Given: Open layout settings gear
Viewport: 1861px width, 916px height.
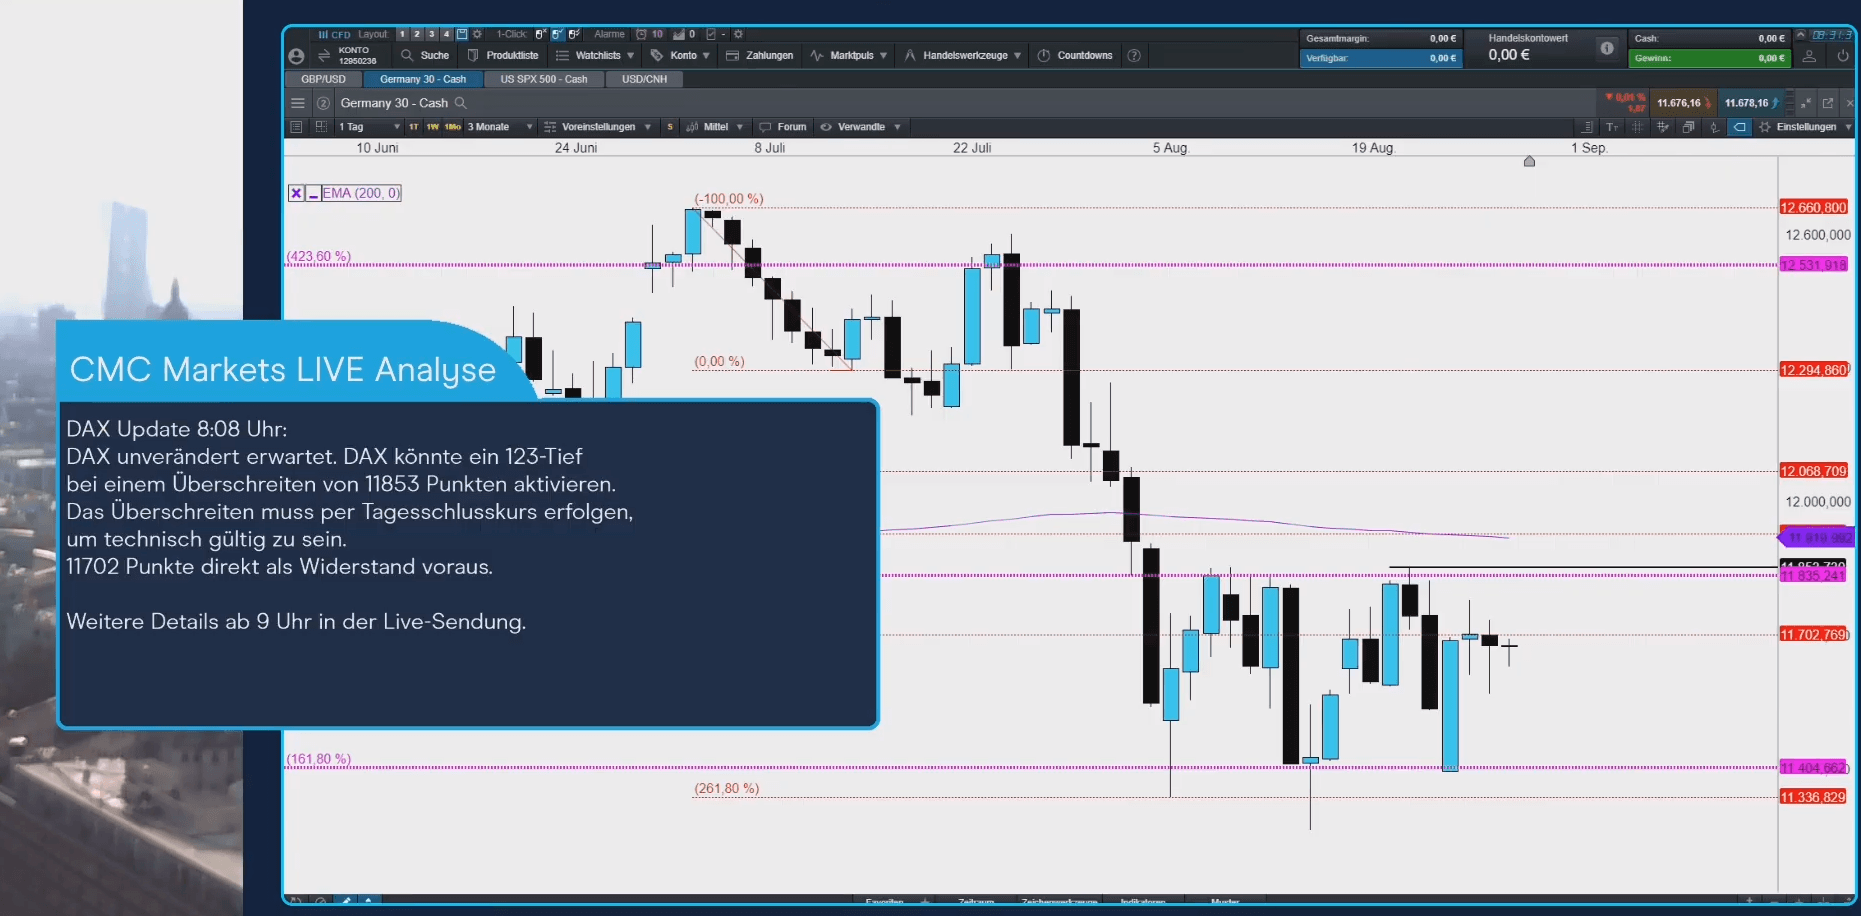Looking at the screenshot, I should click(477, 34).
